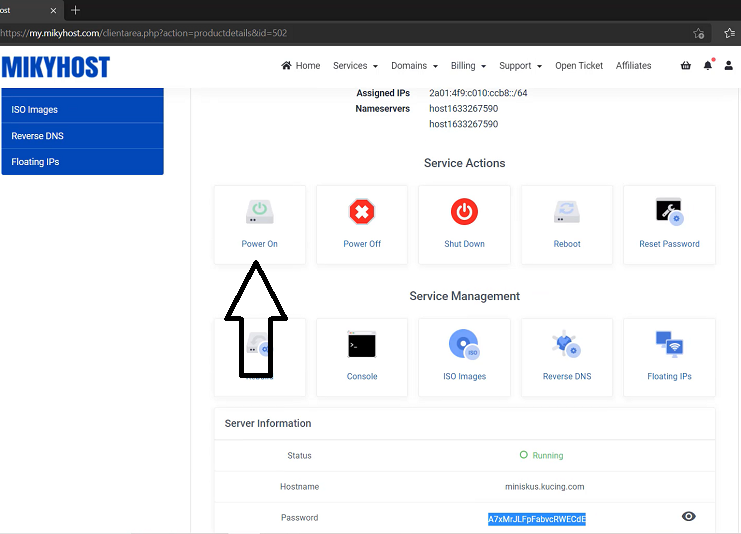Click the Running status text
Screen dimensions: 741x534
548,456
